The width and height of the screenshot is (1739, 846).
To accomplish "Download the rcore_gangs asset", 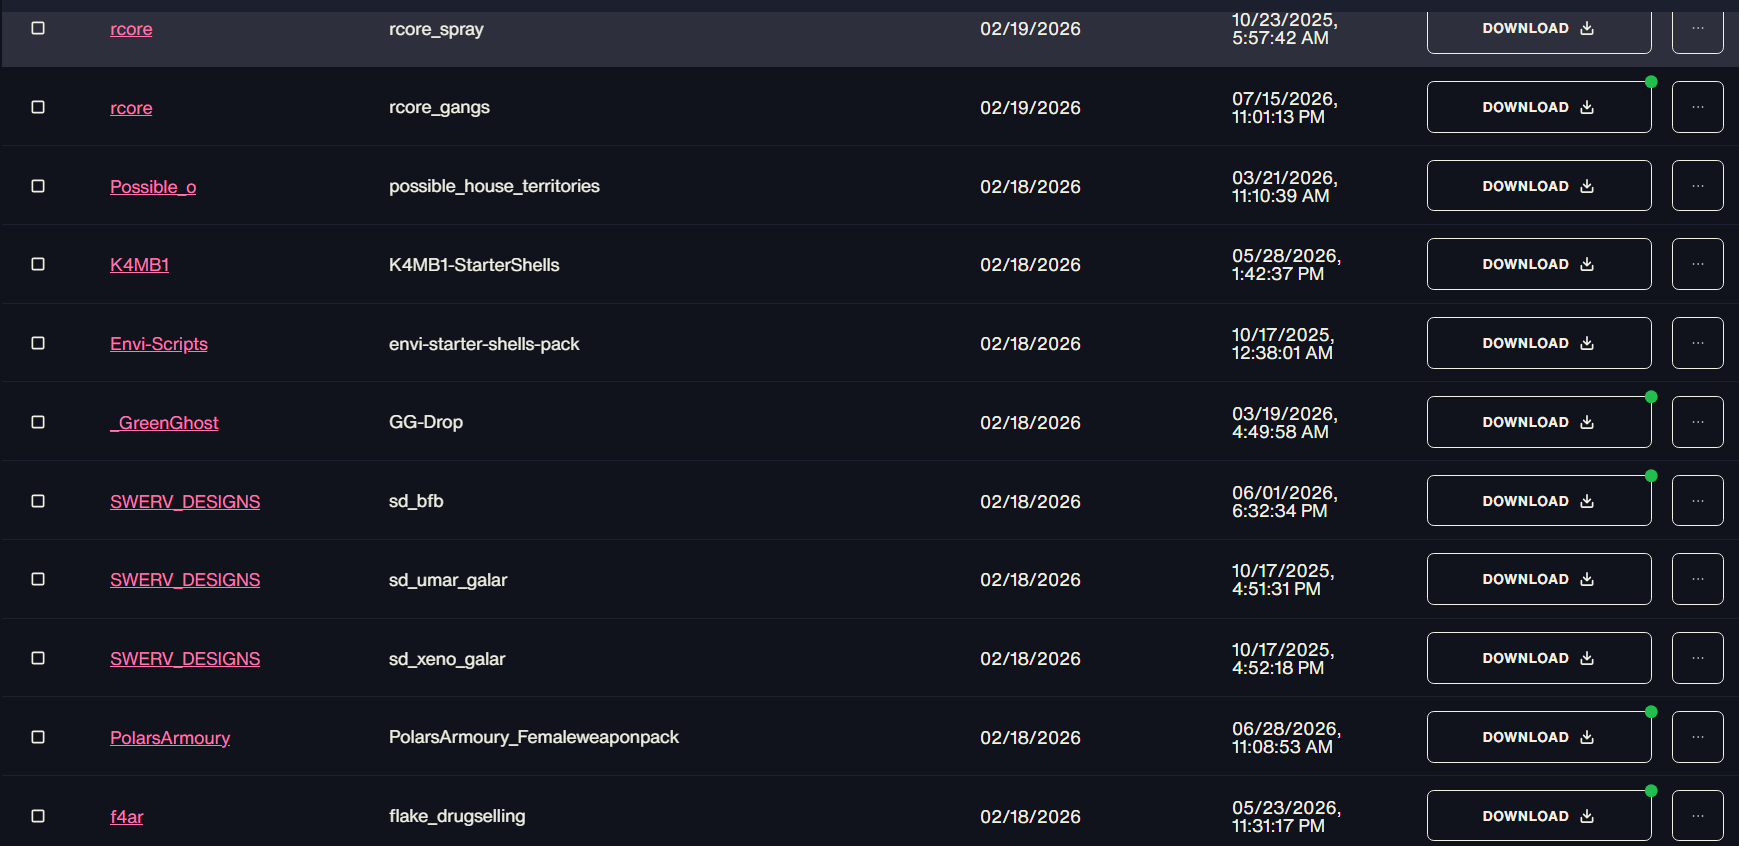I will coord(1538,107).
